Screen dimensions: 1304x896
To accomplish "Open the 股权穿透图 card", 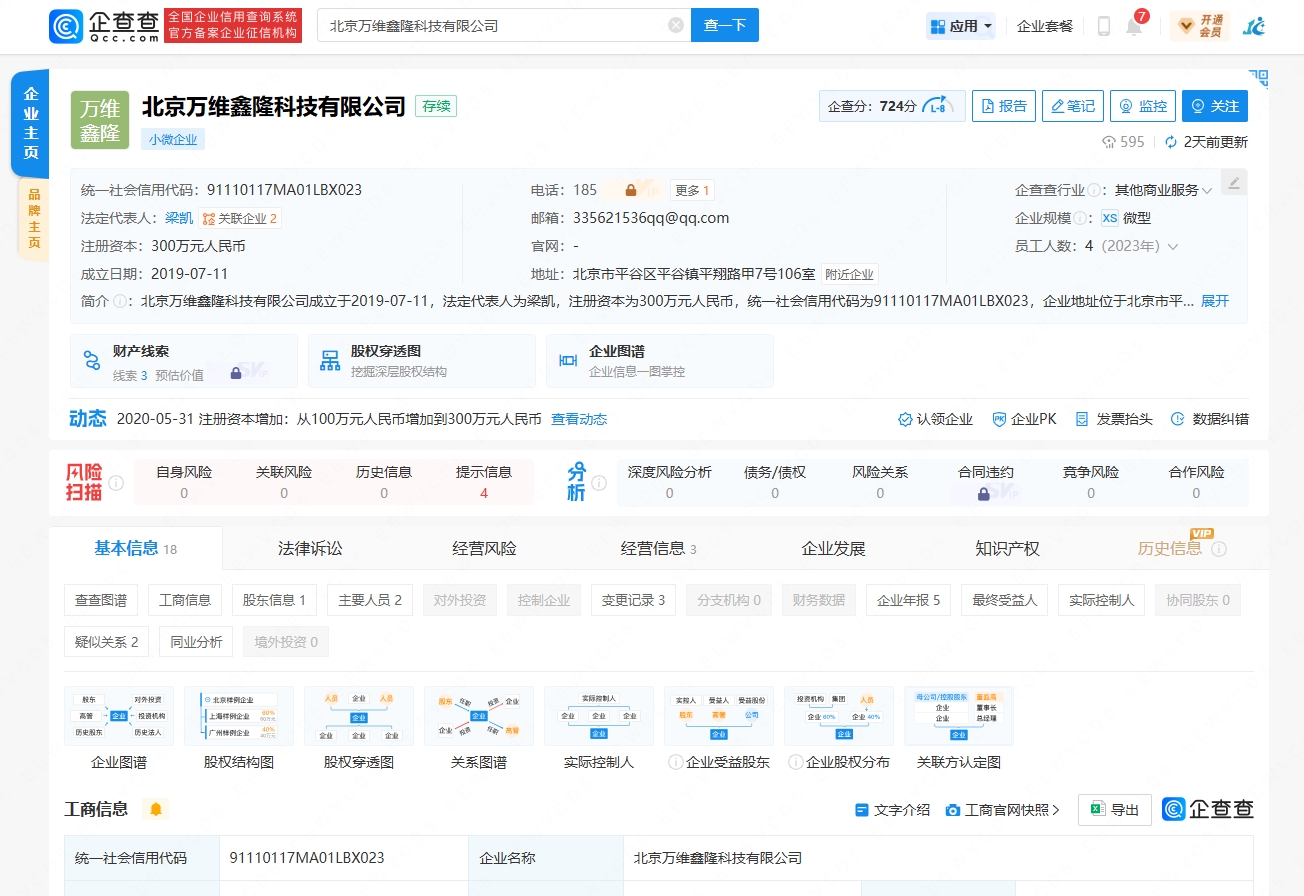I will click(x=422, y=361).
